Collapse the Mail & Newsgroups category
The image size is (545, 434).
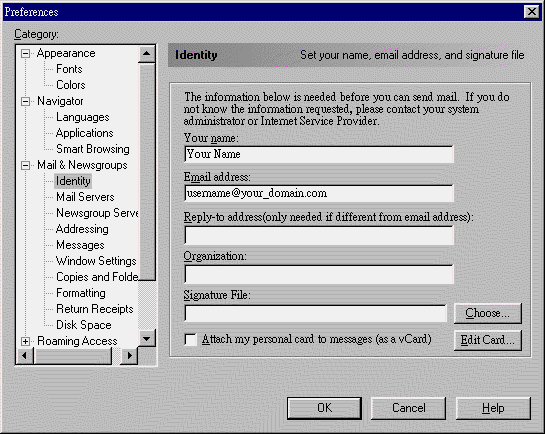25,165
